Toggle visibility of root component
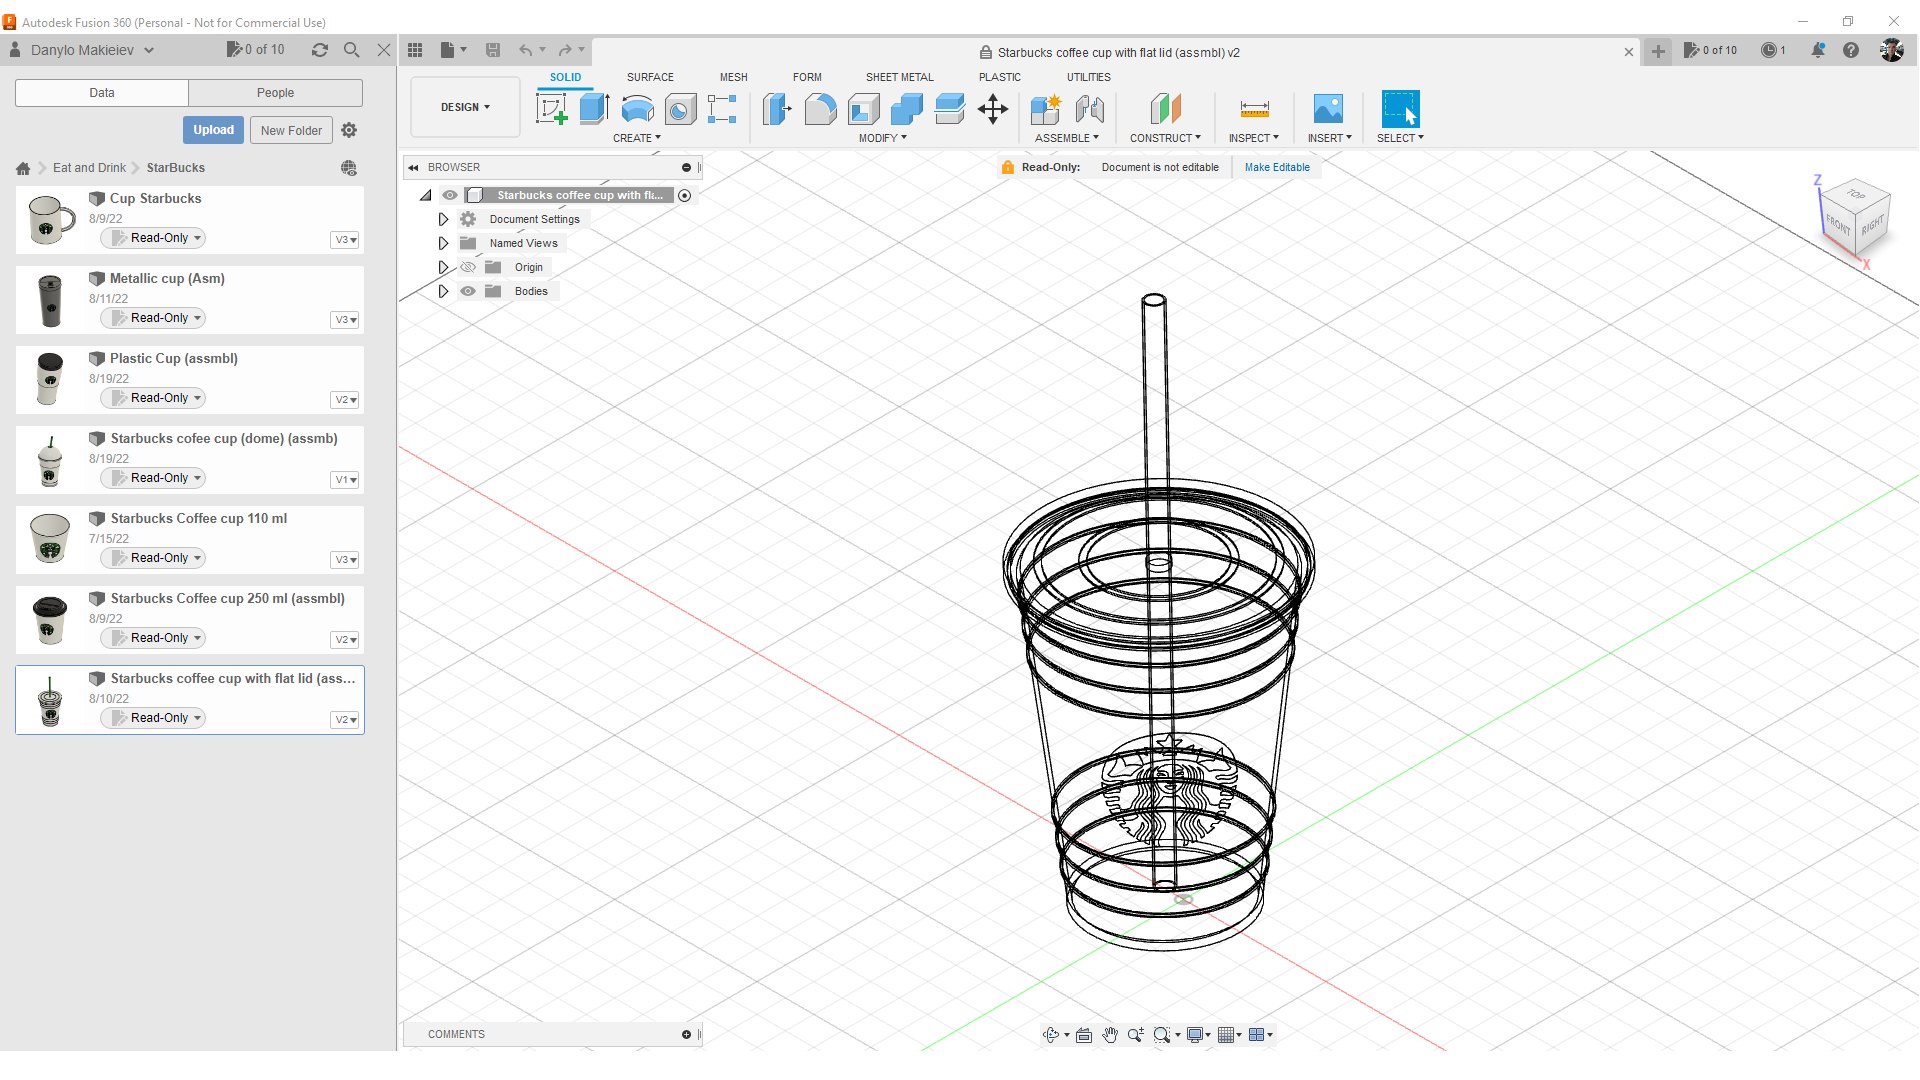Screen dimensions: 1920x1080 (450, 195)
